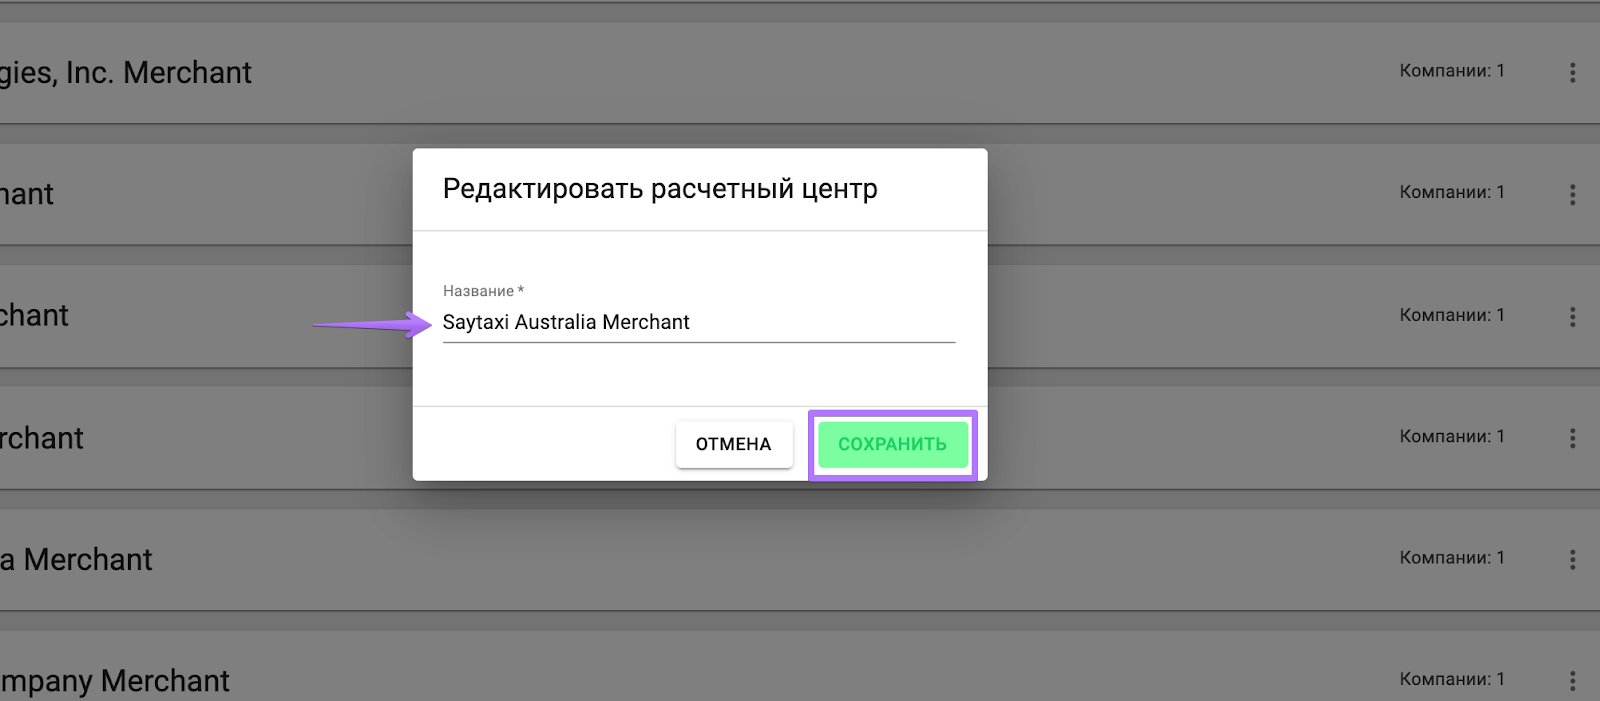Open three-dot menu for 'mpany Merchant' row
The image size is (1600, 701).
pyautogui.click(x=1572, y=681)
